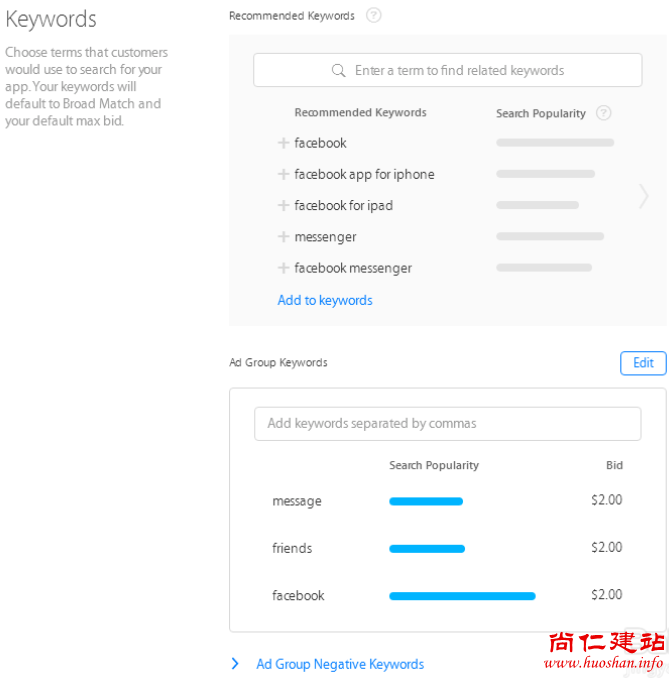Add 'messenger' keyword with plus icon
Viewport: 669px width, 682px height.
(283, 237)
